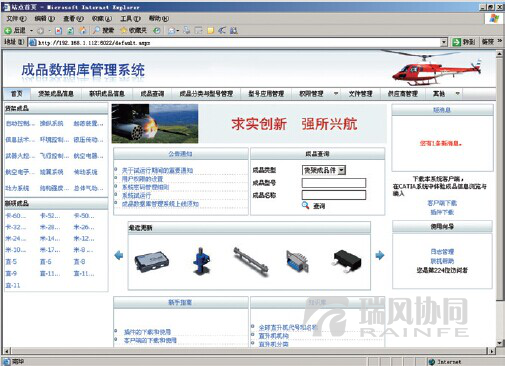This screenshot has height=366, width=505.
Task: Click the left blue arrow in the product carousel
Action: 119,255
